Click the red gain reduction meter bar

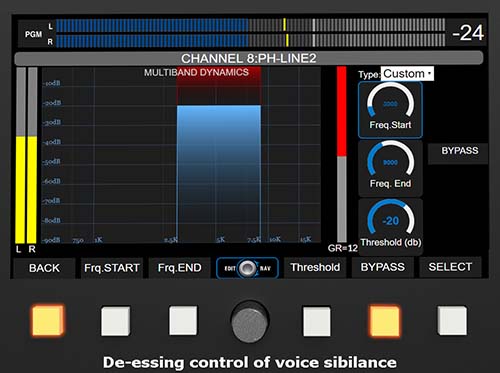[342, 111]
